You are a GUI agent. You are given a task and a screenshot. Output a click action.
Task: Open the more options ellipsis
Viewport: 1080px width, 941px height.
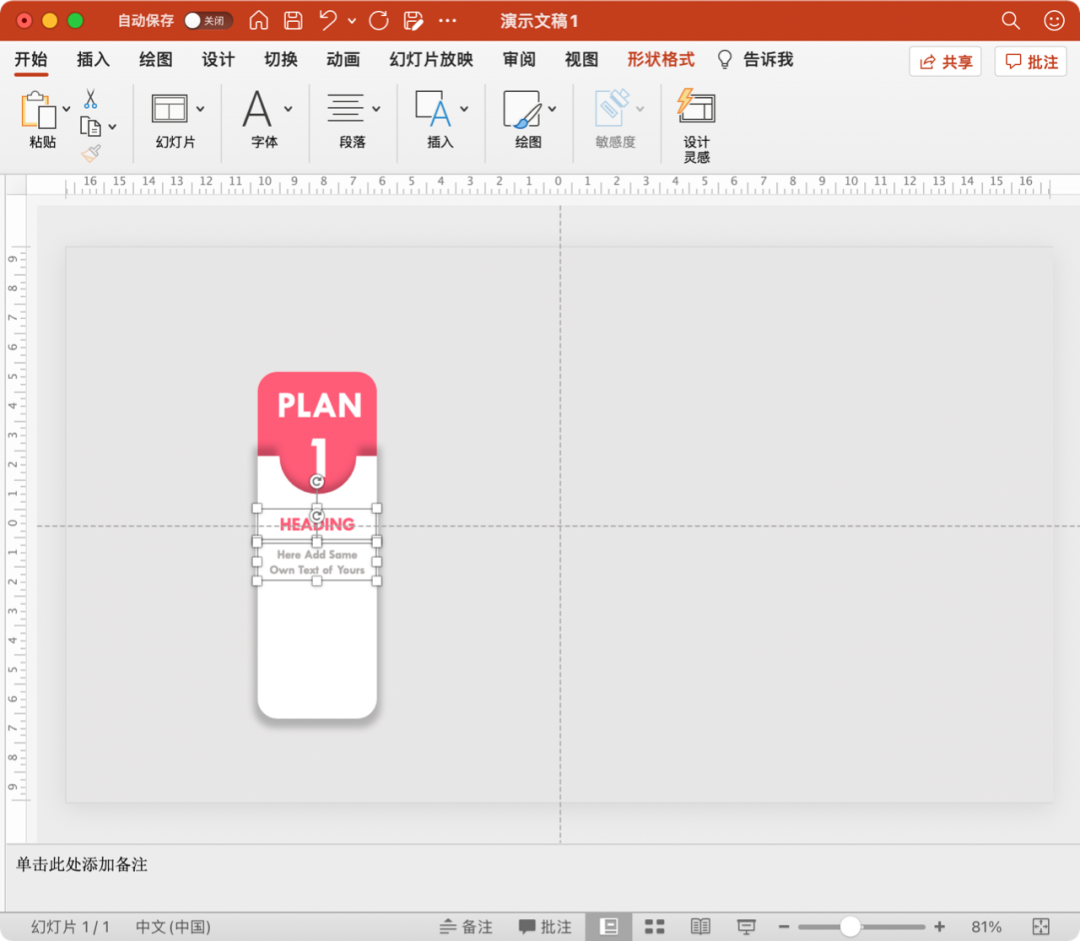pyautogui.click(x=448, y=21)
